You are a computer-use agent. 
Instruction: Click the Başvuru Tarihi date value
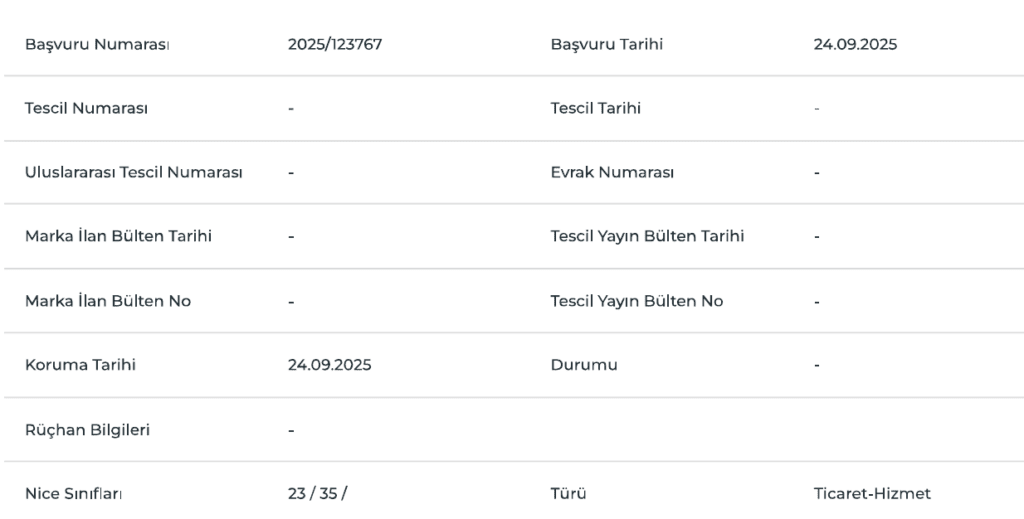tap(855, 45)
